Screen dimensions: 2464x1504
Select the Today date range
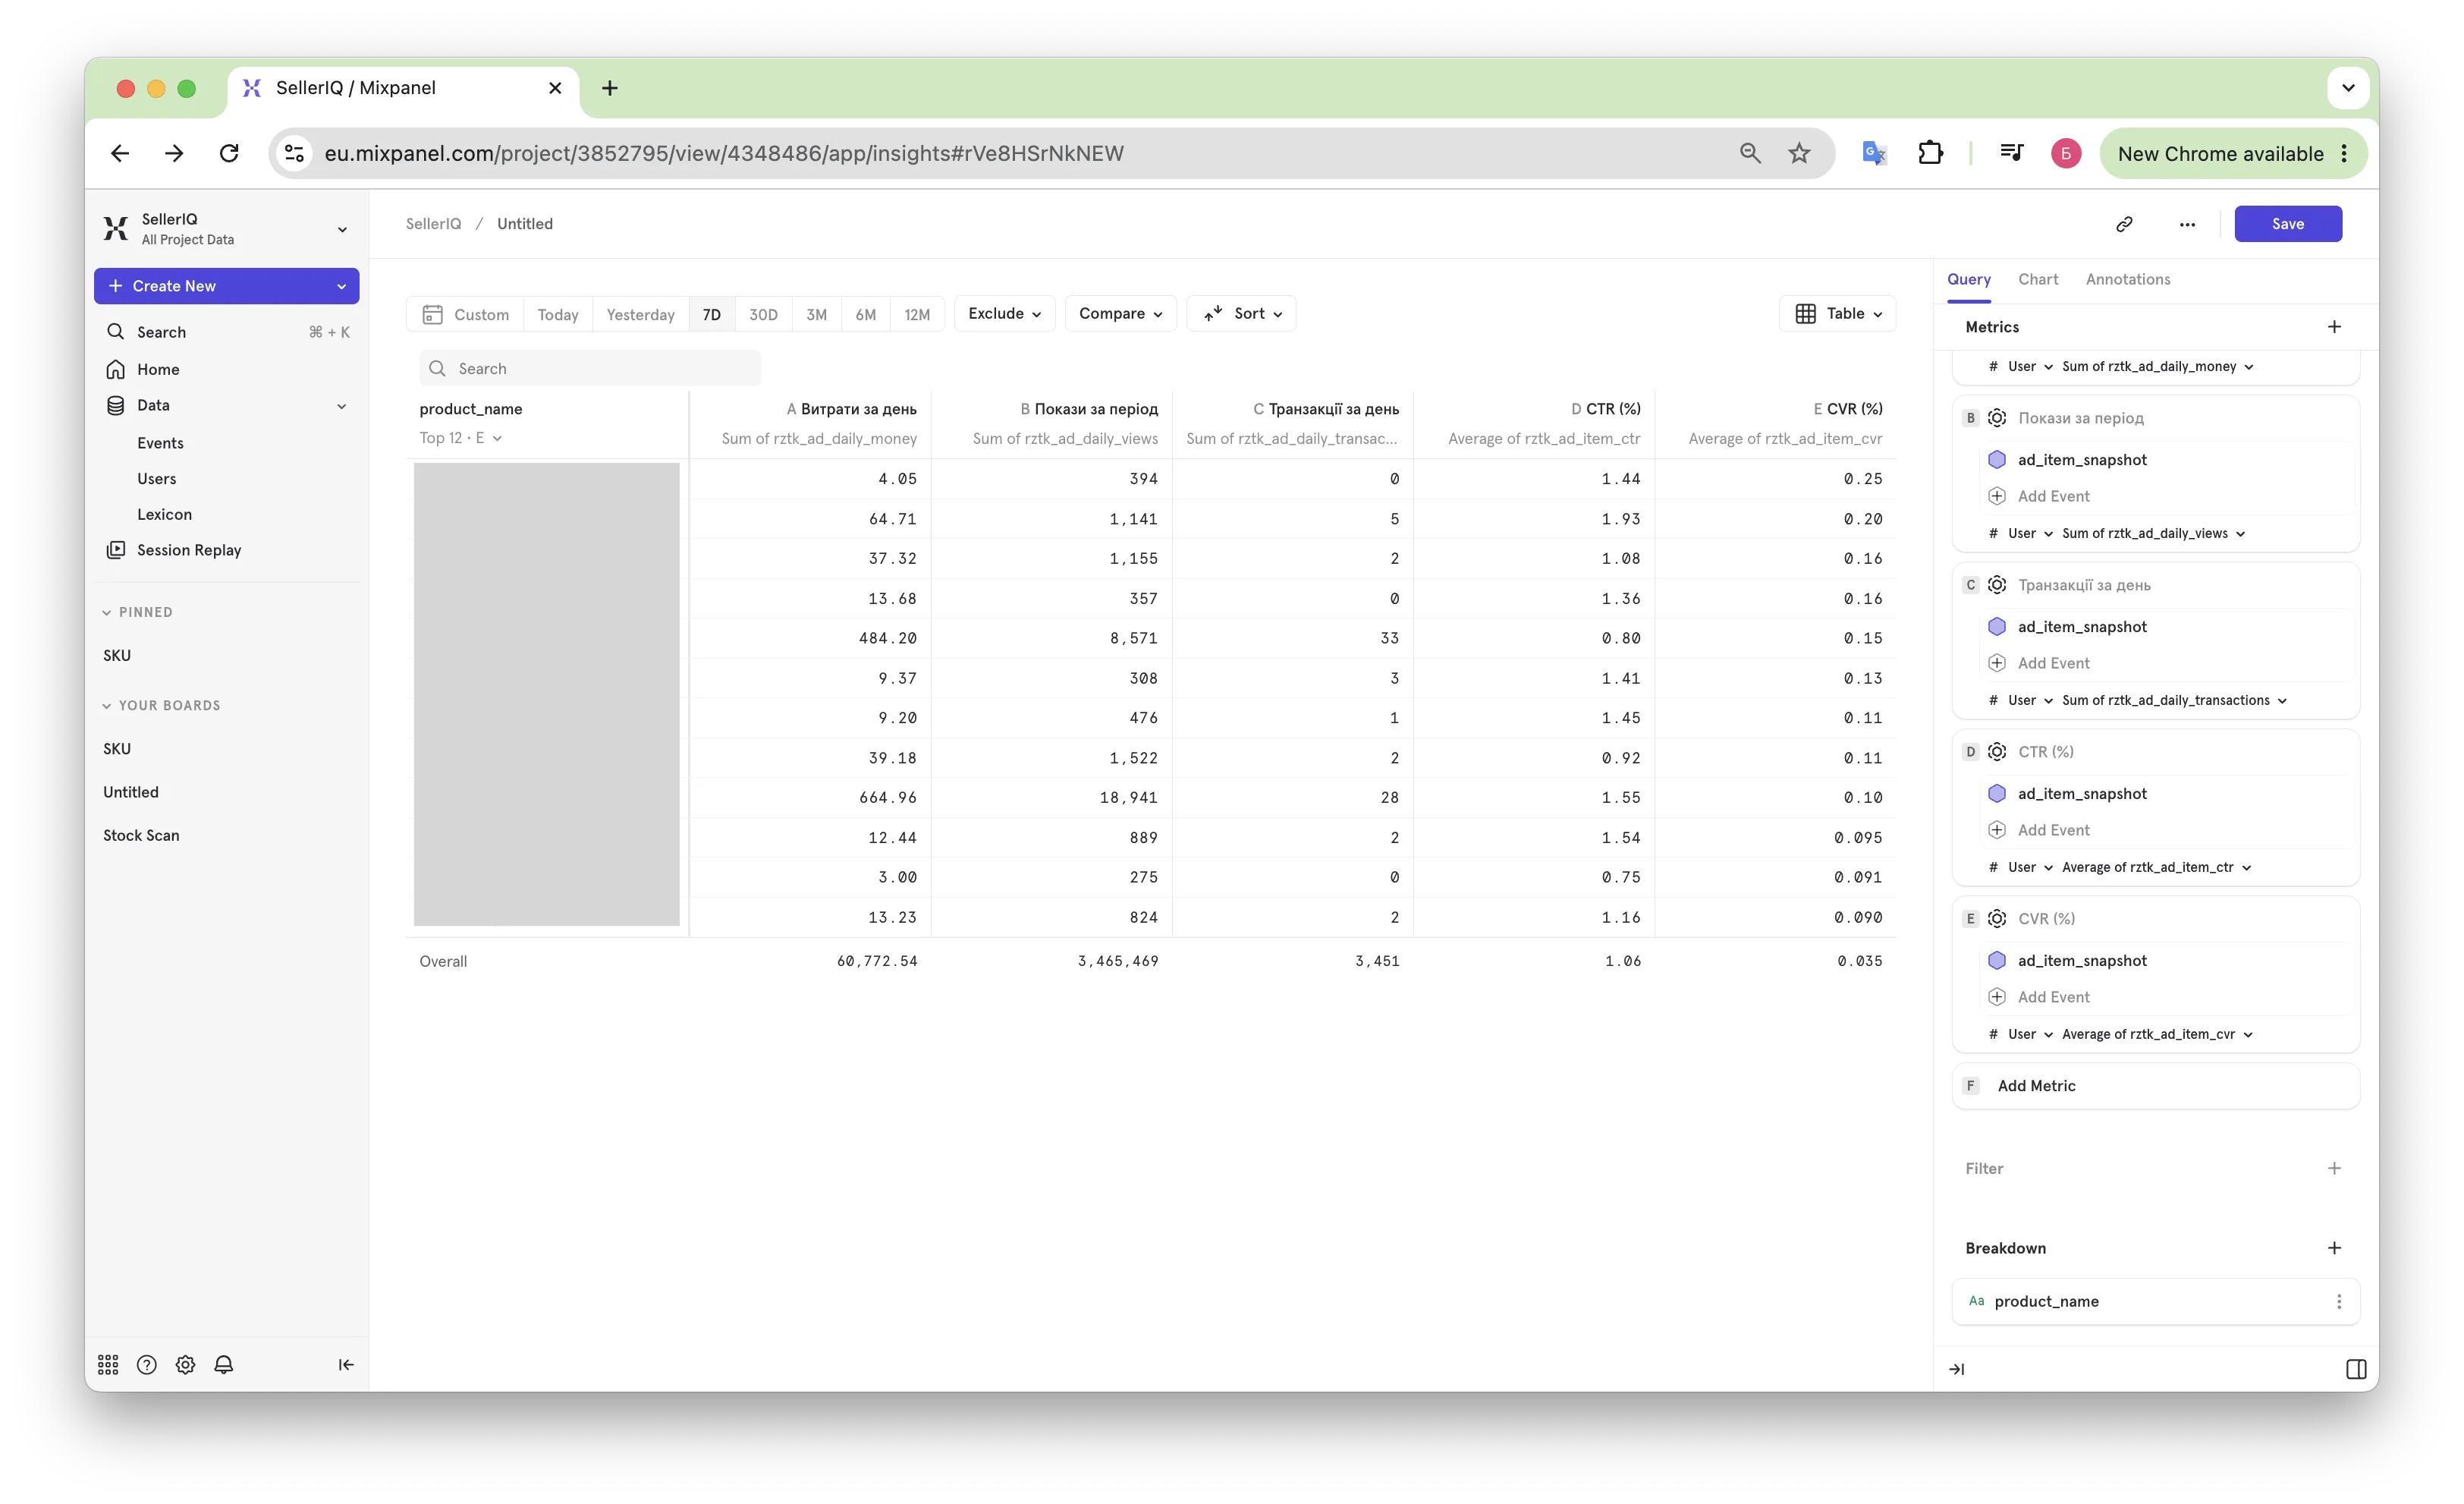pos(558,314)
